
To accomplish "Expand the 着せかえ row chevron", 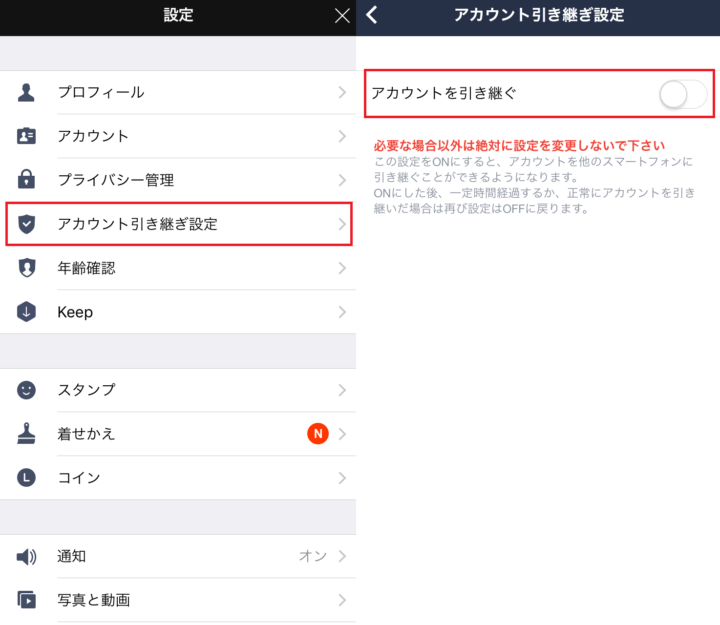I will (x=342, y=434).
